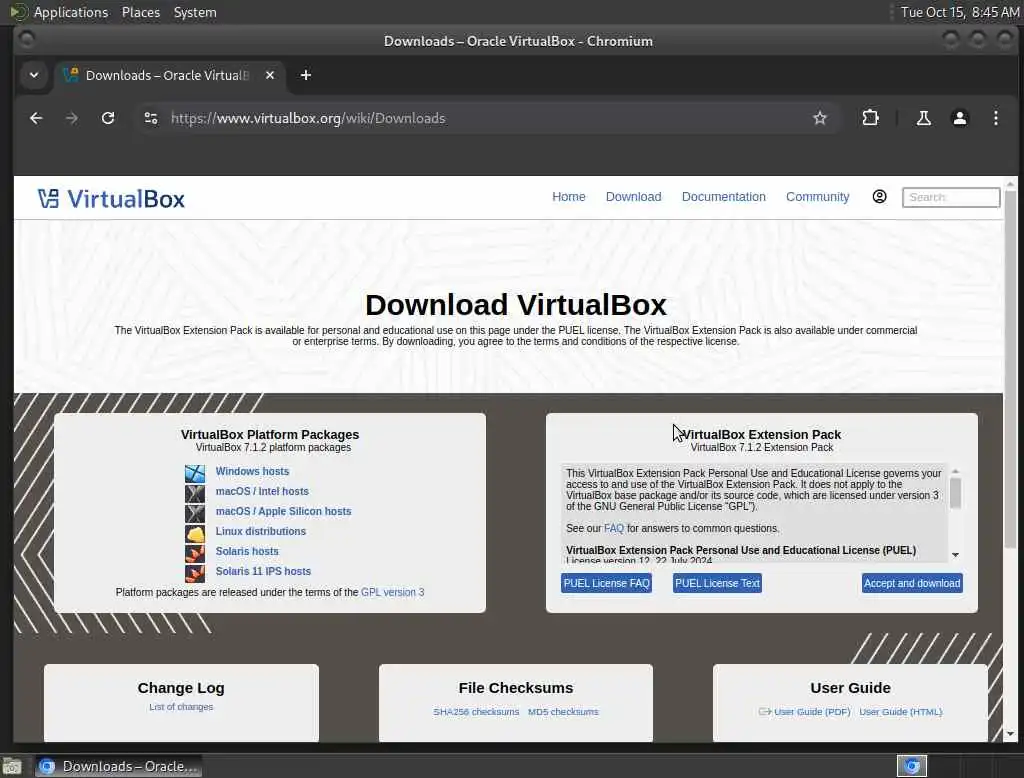Click the browser back arrow

(36, 118)
